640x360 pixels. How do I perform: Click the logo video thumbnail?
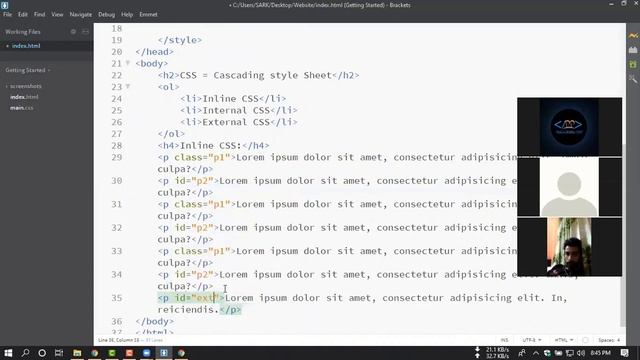(x=569, y=127)
